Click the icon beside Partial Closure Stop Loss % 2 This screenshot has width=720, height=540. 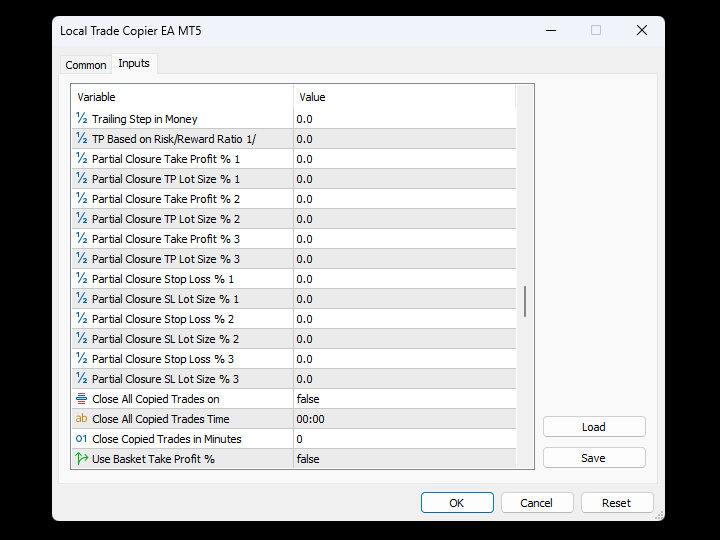coord(82,318)
